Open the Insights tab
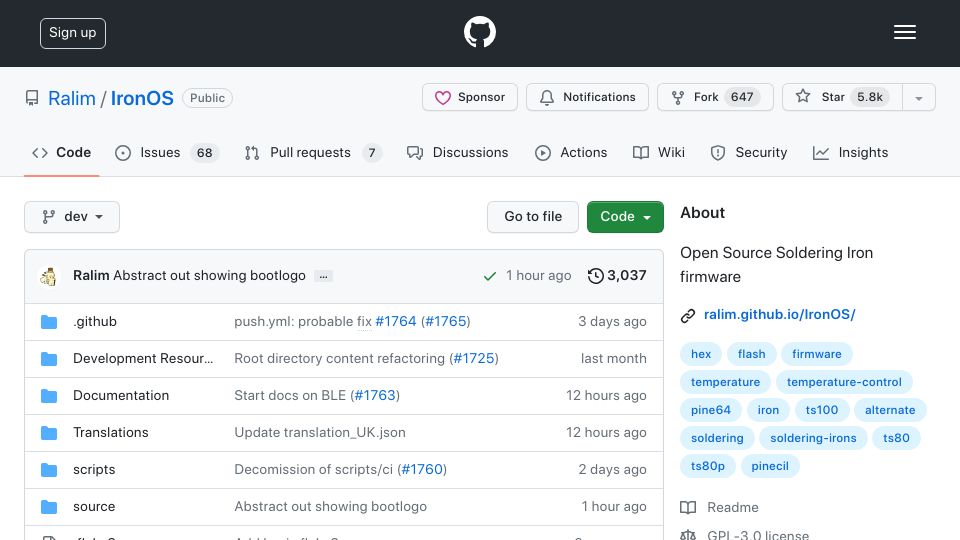The image size is (960, 540). 850,152
